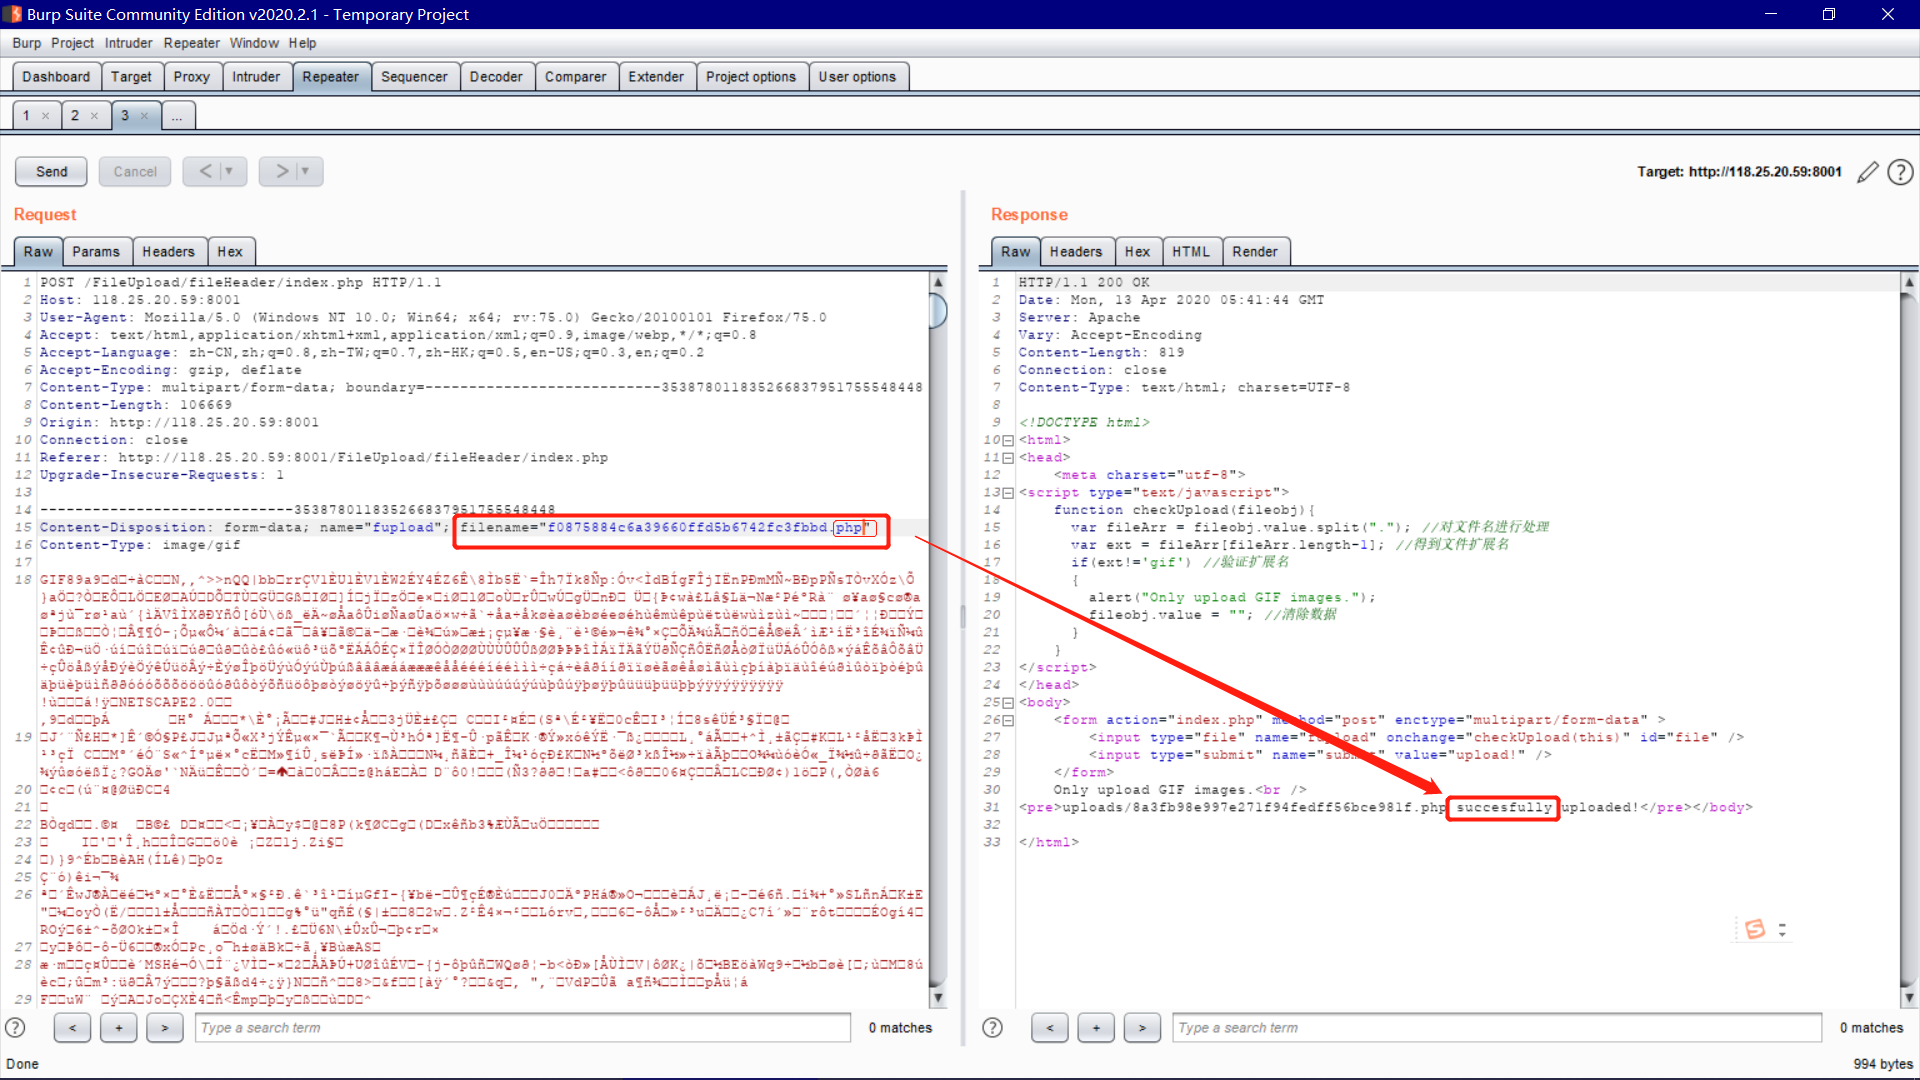The image size is (1920, 1080).
Task: Add a new Repeater tab with ellipsis
Action: pos(177,116)
